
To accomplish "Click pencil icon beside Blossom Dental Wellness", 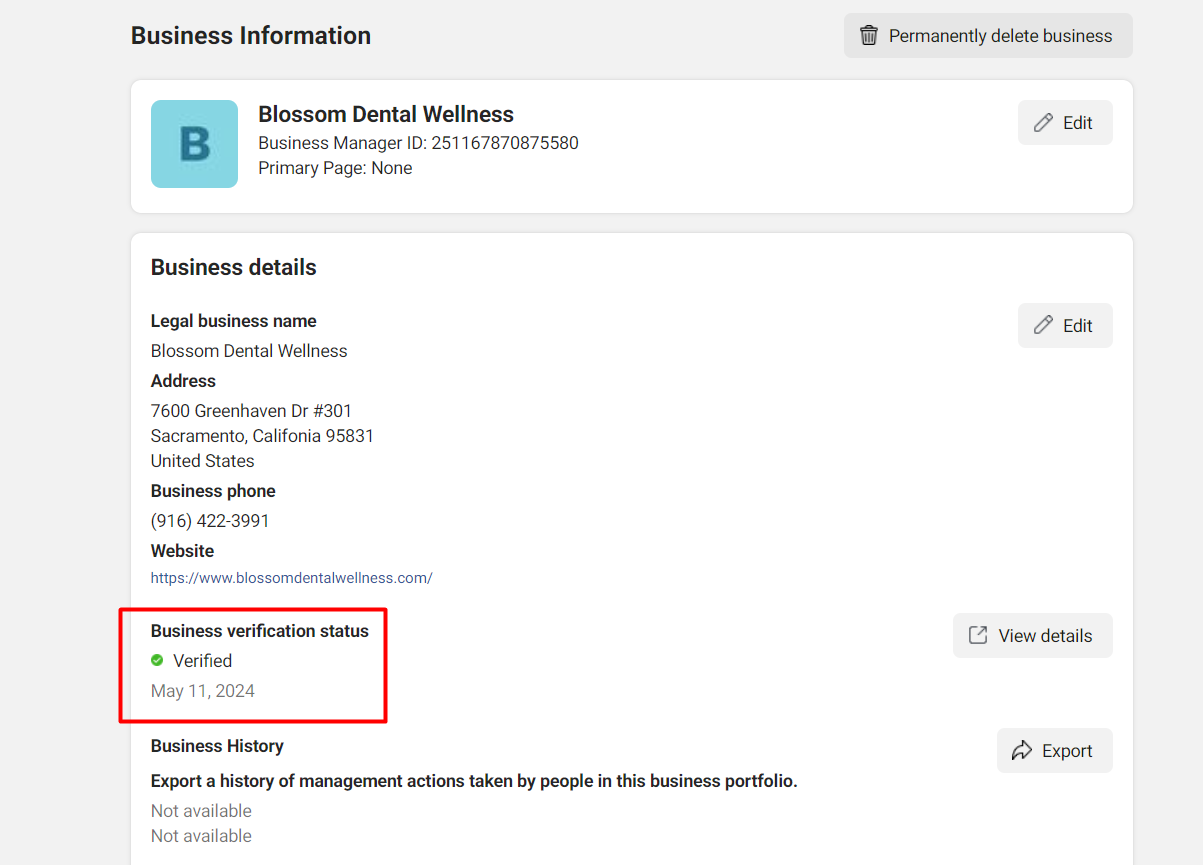I will pyautogui.click(x=1043, y=123).
